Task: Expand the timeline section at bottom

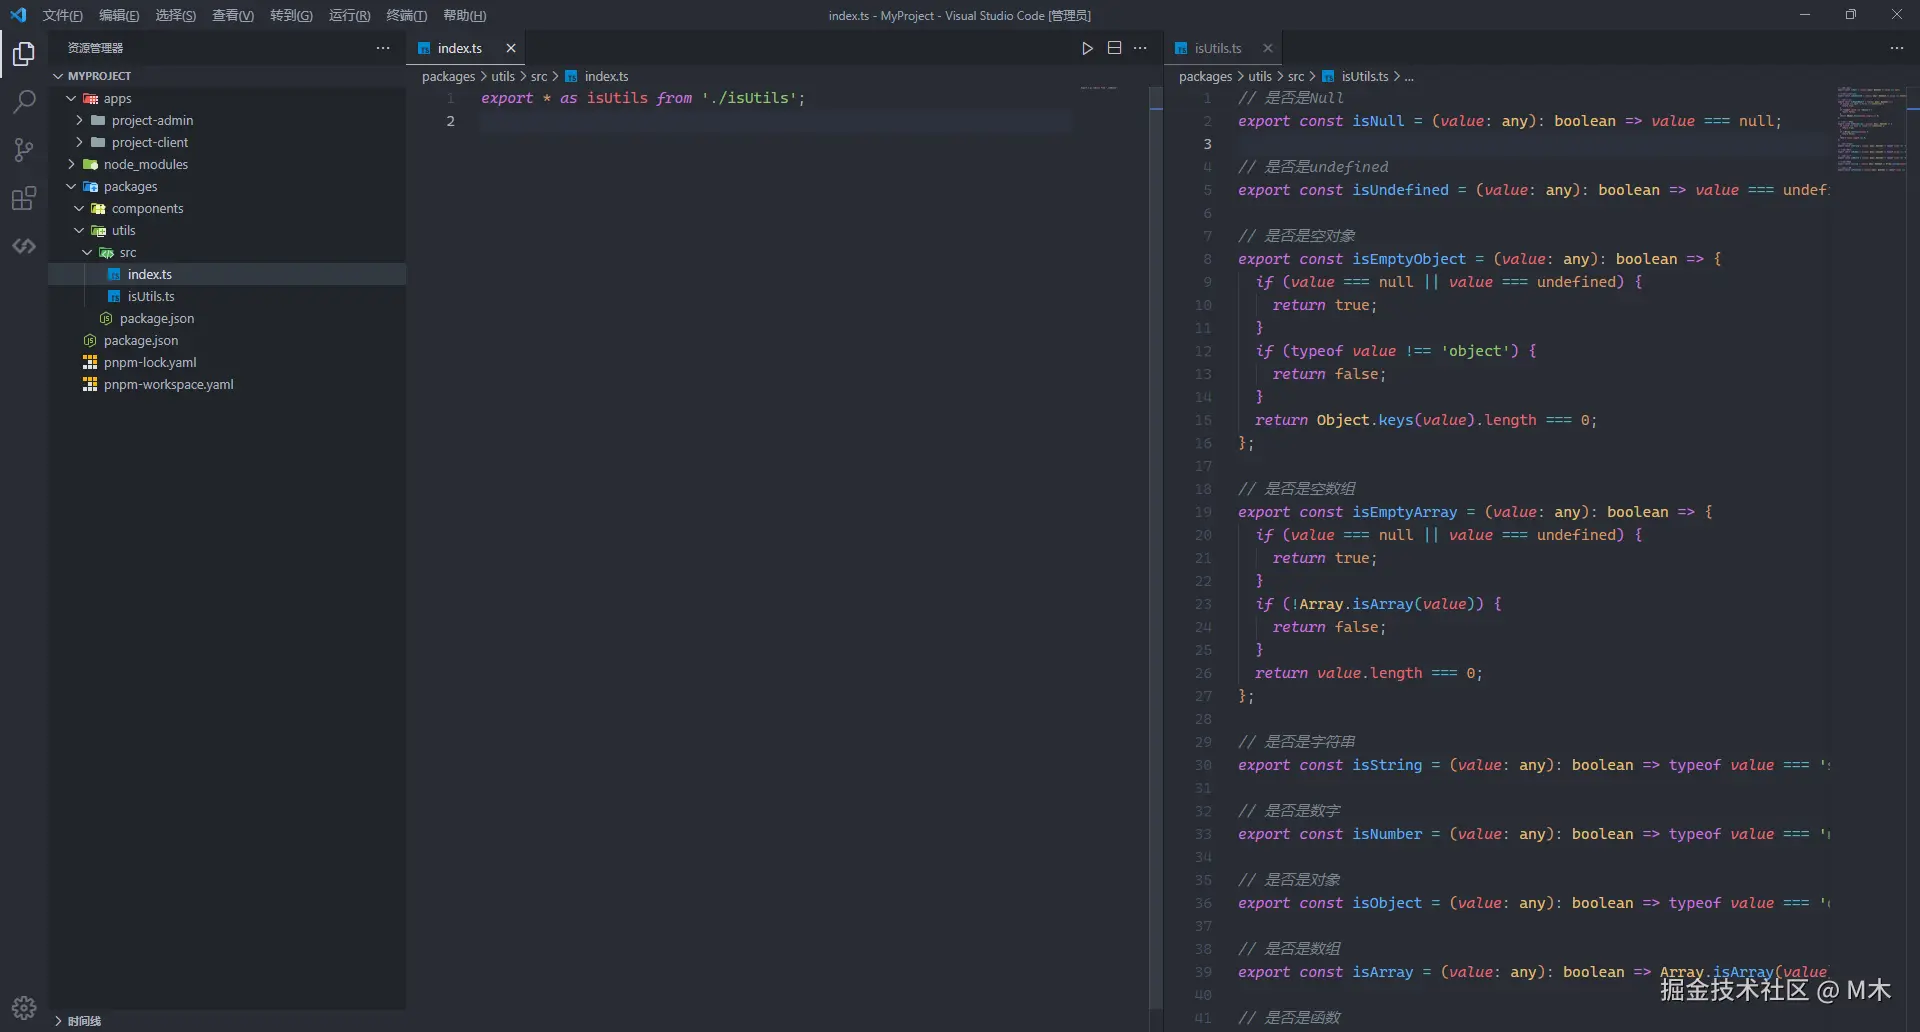Action: coord(84,1021)
